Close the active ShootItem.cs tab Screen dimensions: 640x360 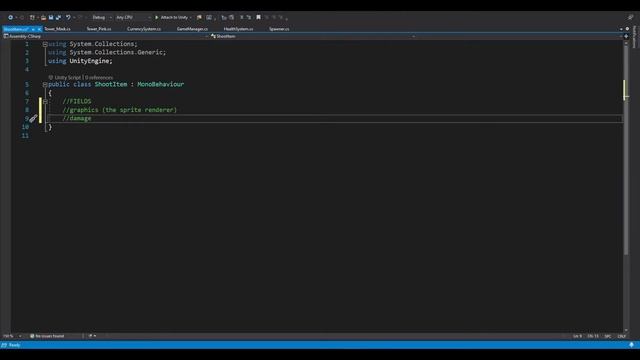39,29
